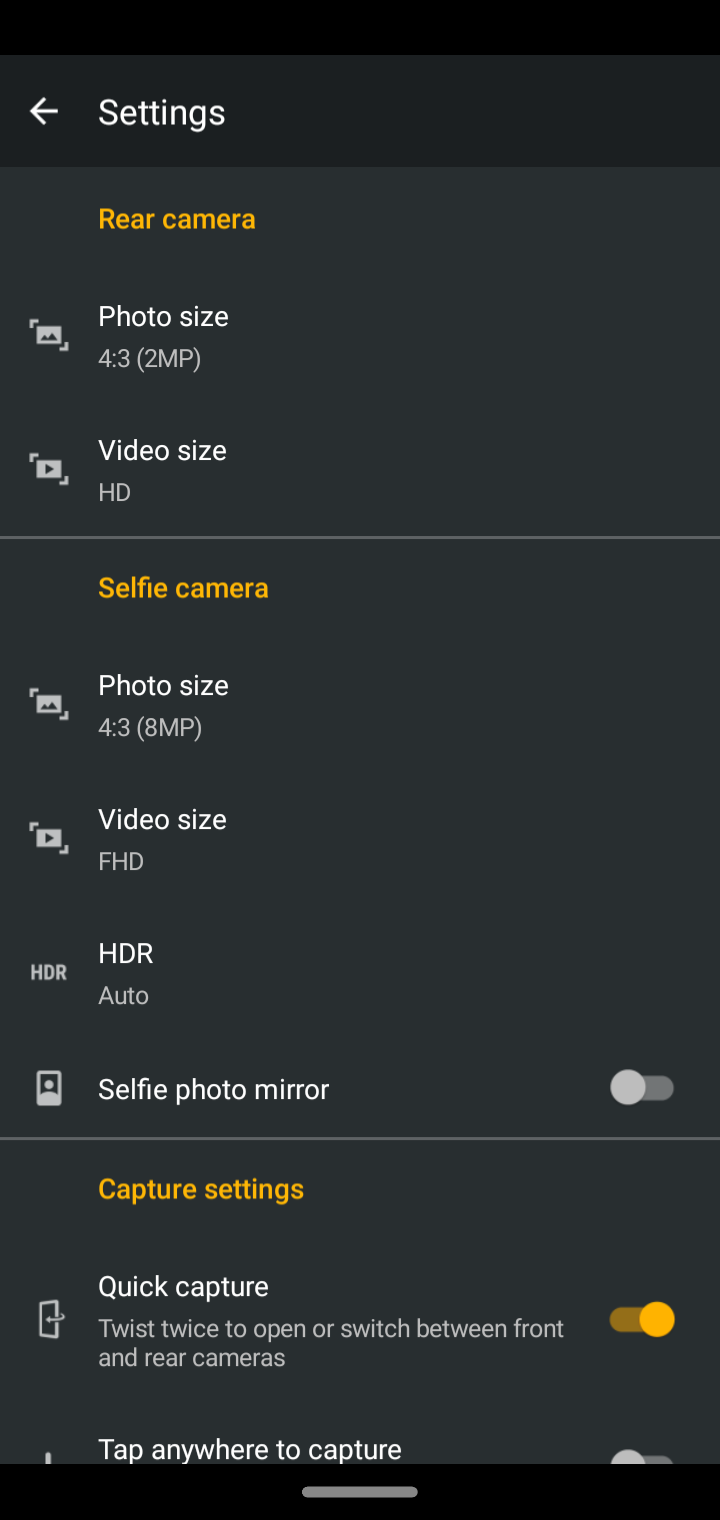Open the HDR Auto mode options
Image resolution: width=720 pixels, height=1520 pixels.
(x=126, y=973)
